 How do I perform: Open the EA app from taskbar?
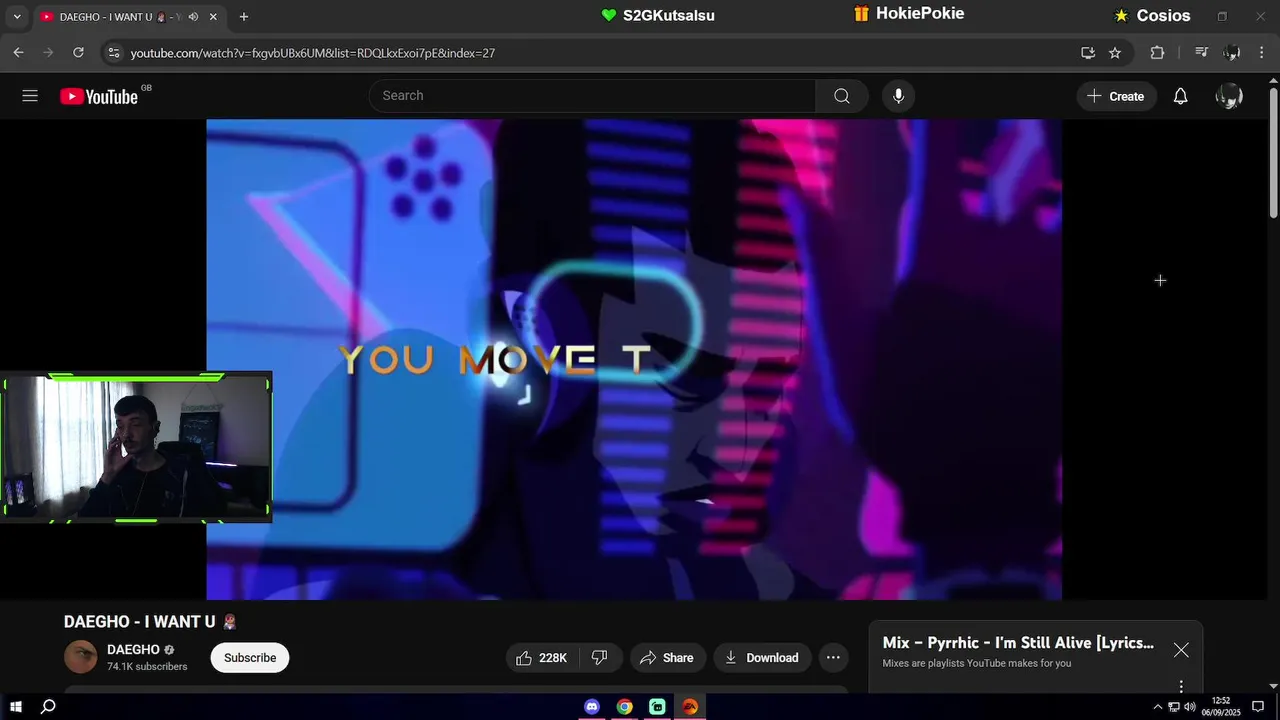pyautogui.click(x=690, y=707)
